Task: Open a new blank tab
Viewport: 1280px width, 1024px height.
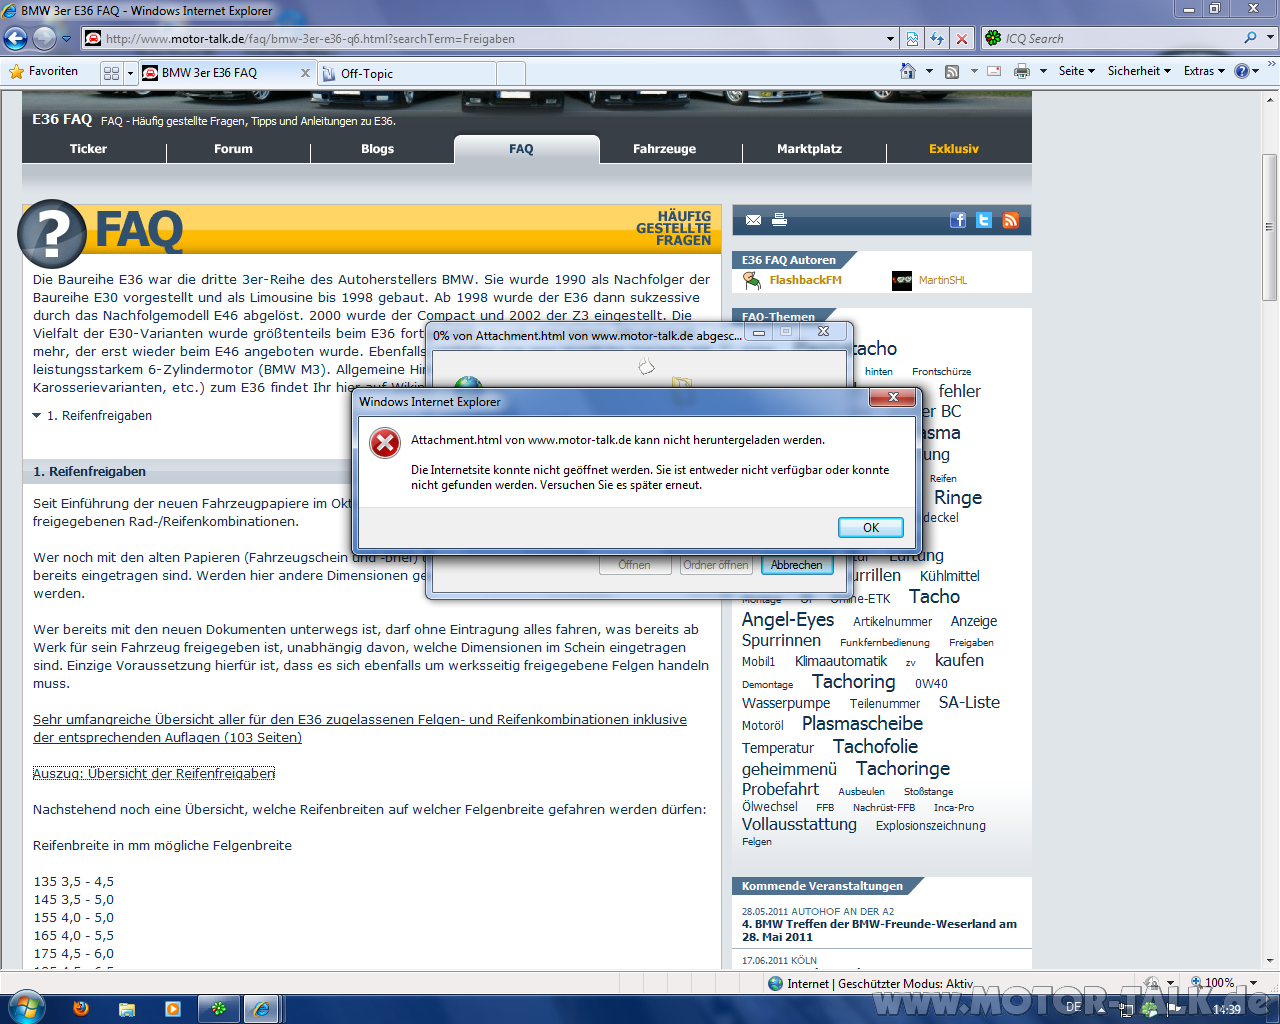Action: (510, 73)
